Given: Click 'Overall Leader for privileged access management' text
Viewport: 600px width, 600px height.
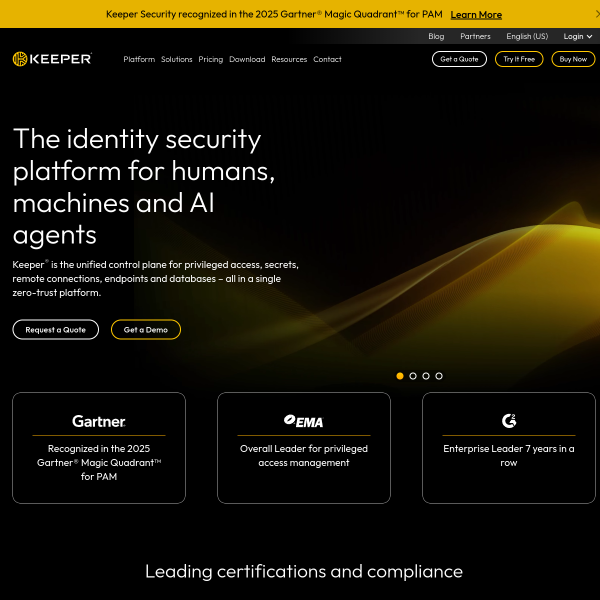Looking at the screenshot, I should 304,455.
